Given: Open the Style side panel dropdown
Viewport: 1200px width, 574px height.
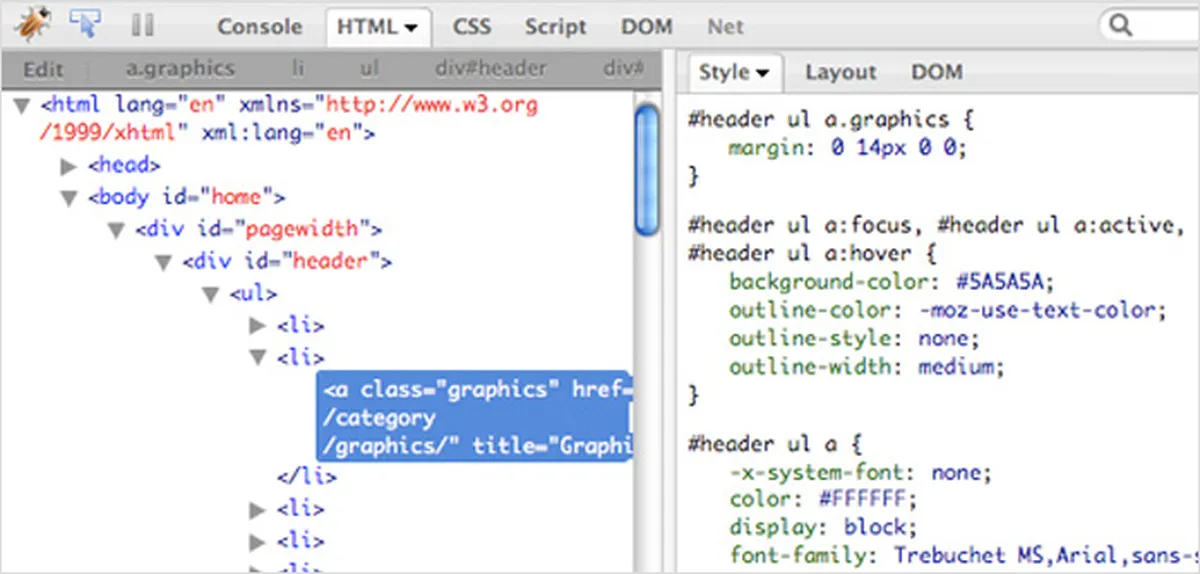Looking at the screenshot, I should click(x=733, y=72).
